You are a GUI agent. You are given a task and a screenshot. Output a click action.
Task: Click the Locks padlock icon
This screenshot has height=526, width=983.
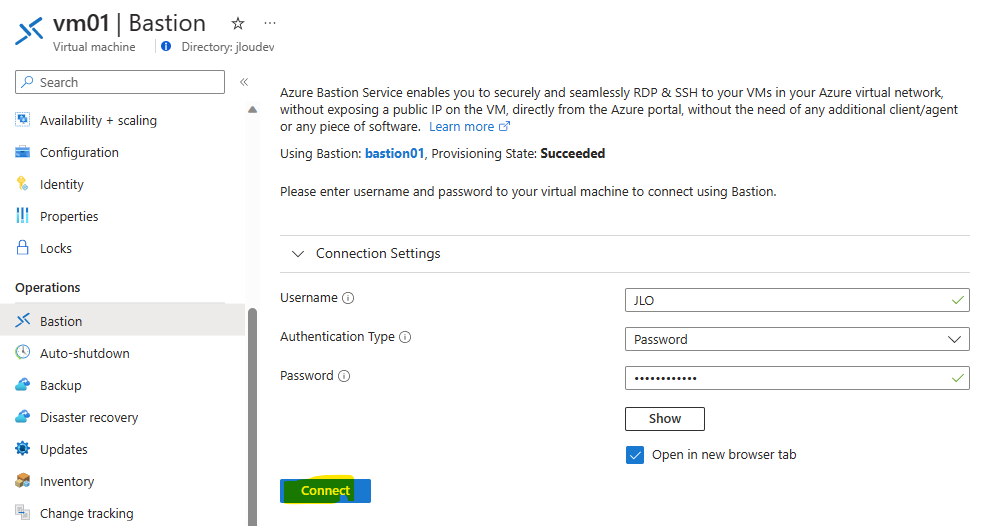click(x=23, y=248)
